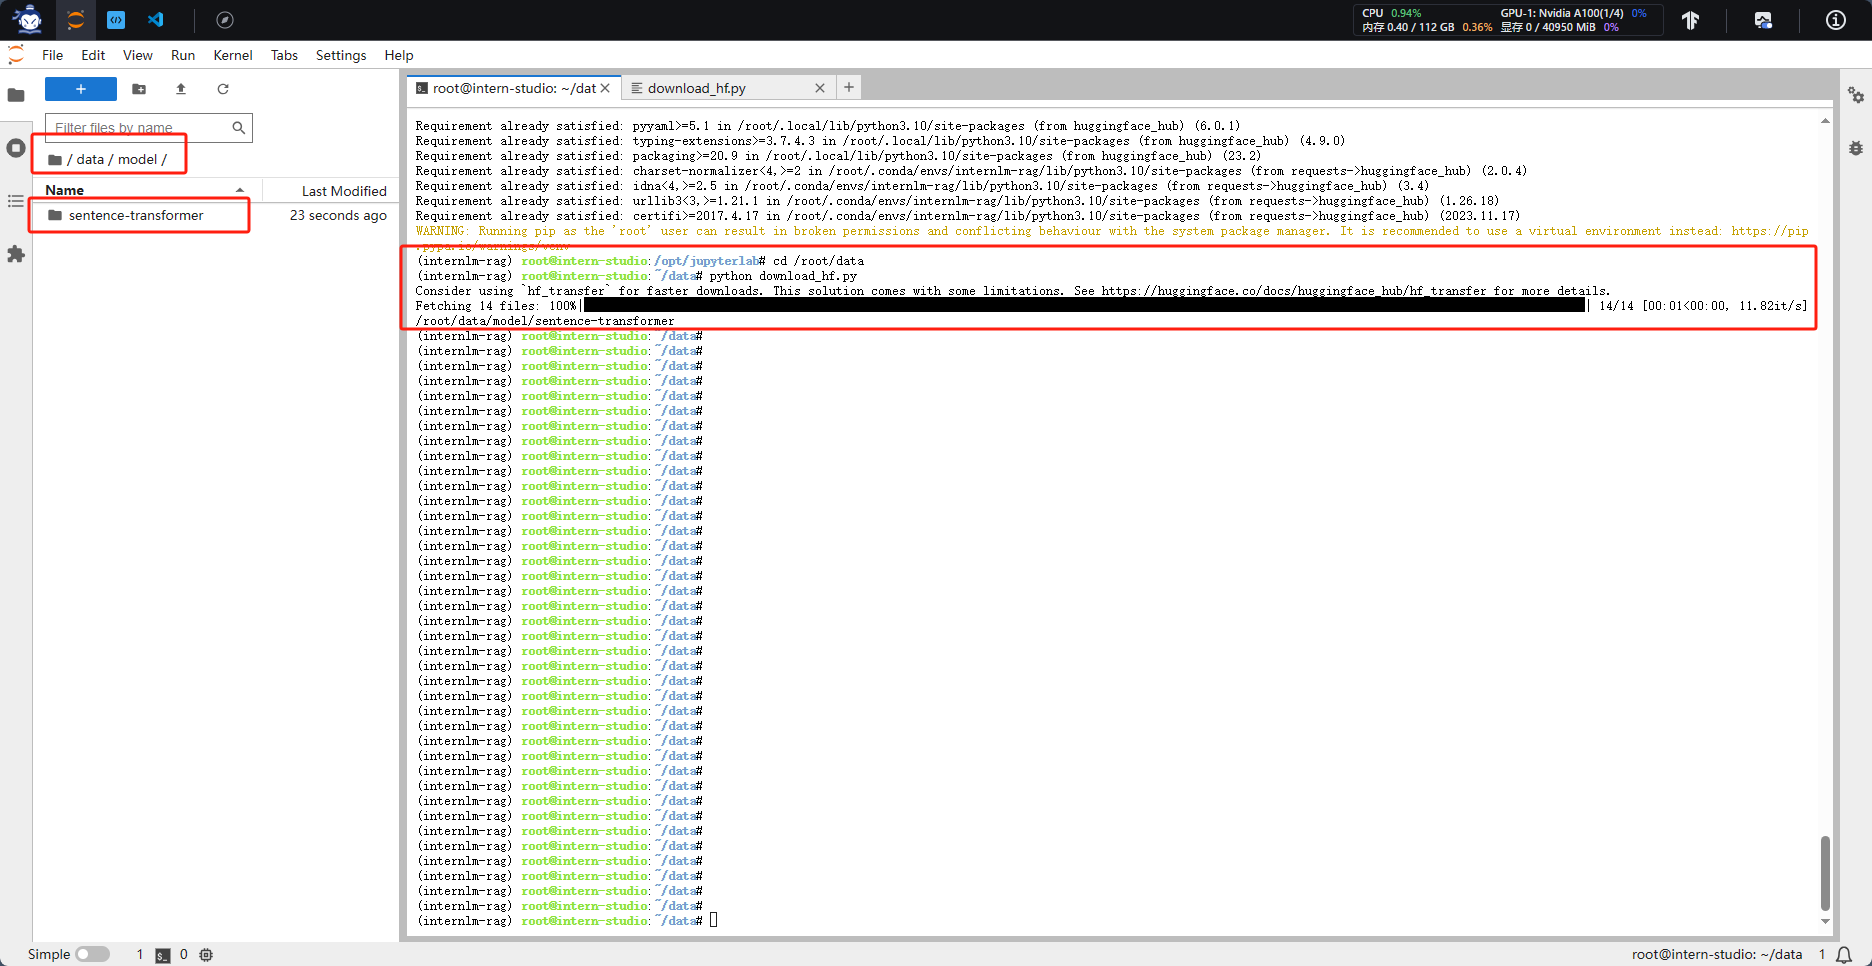Open the extension manager puzzle icon
Screen dimensions: 1872x966
[16, 254]
